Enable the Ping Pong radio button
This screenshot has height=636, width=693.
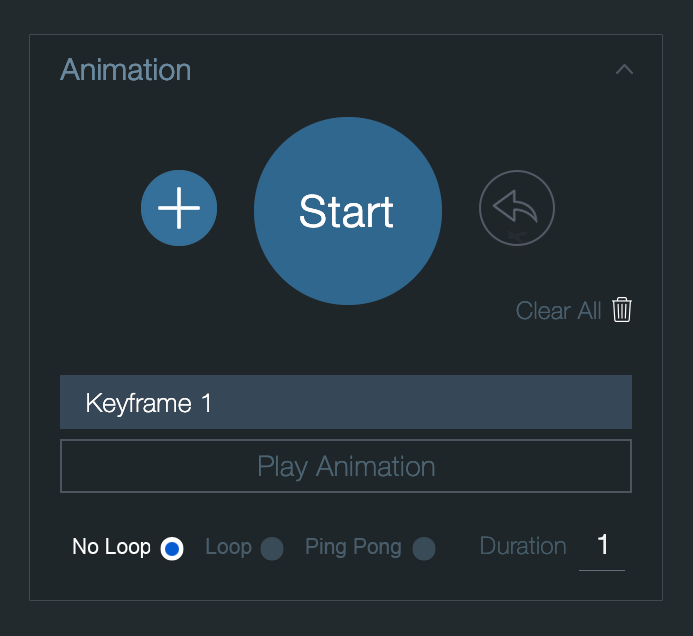(424, 548)
